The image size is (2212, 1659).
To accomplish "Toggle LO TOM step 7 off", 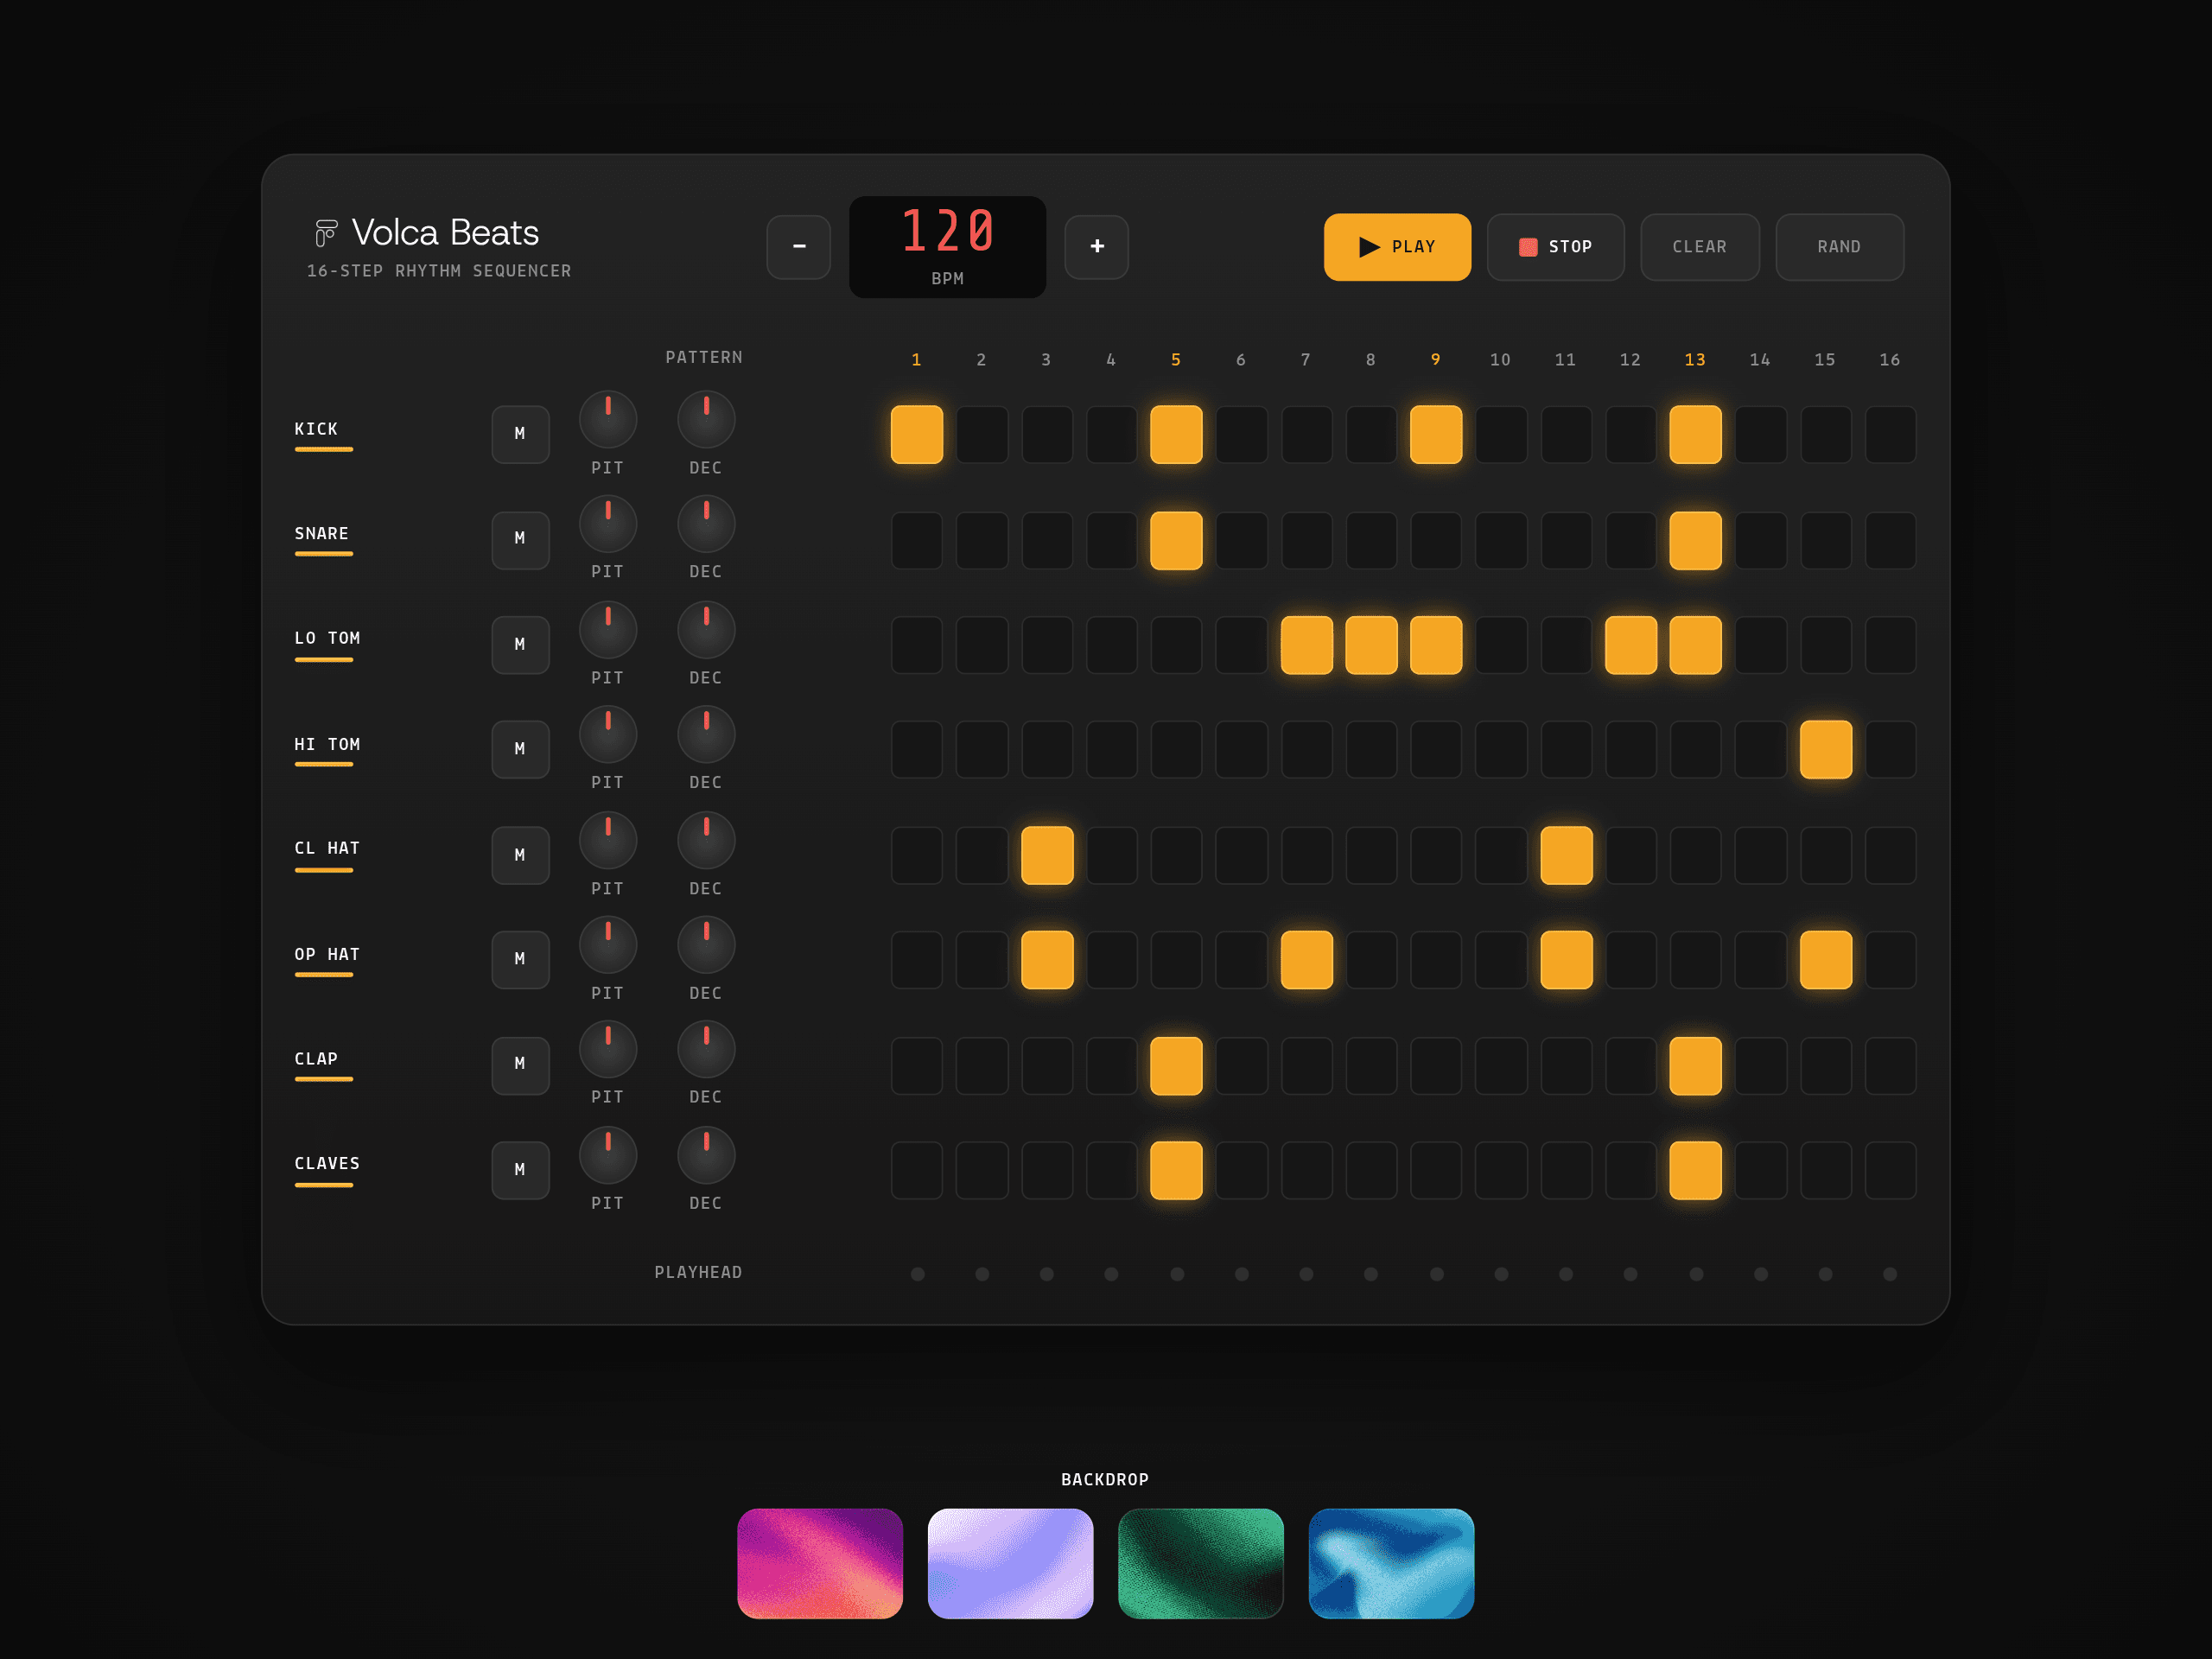I will coord(1306,646).
